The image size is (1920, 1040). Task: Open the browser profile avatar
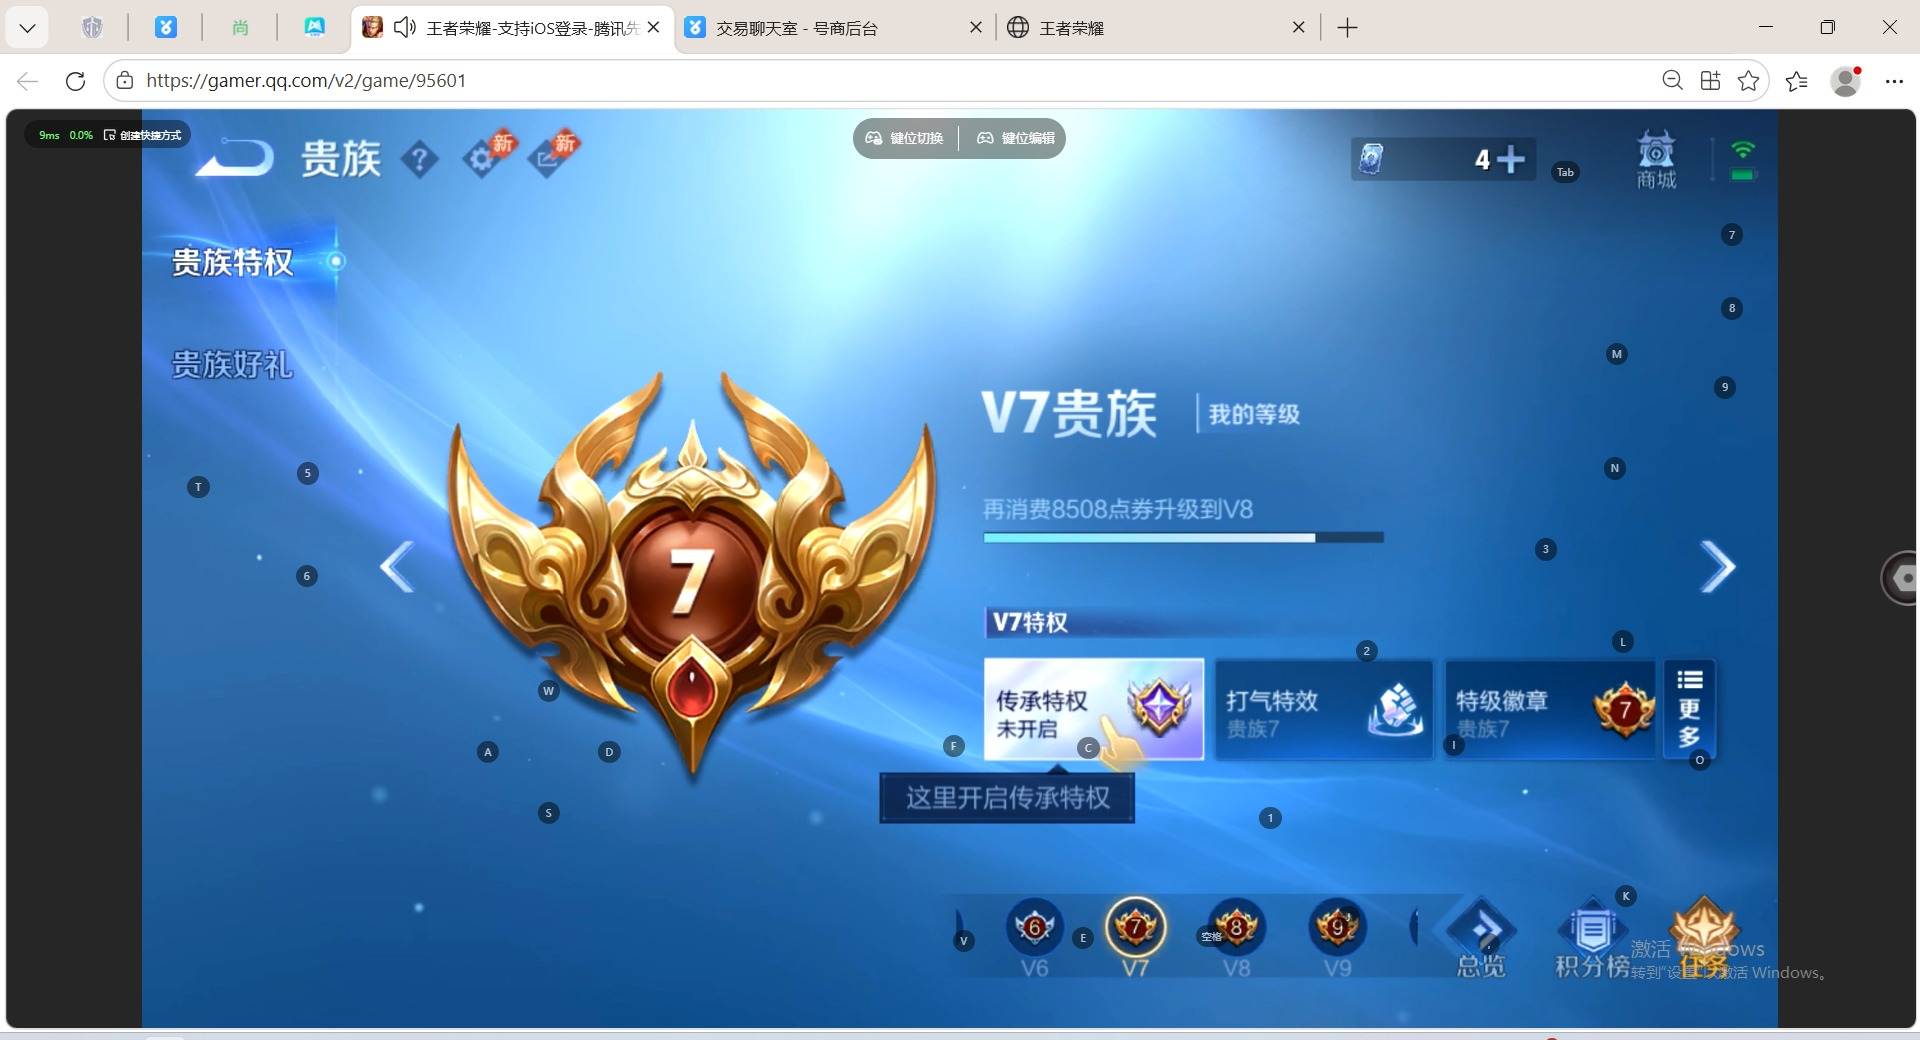click(1846, 81)
